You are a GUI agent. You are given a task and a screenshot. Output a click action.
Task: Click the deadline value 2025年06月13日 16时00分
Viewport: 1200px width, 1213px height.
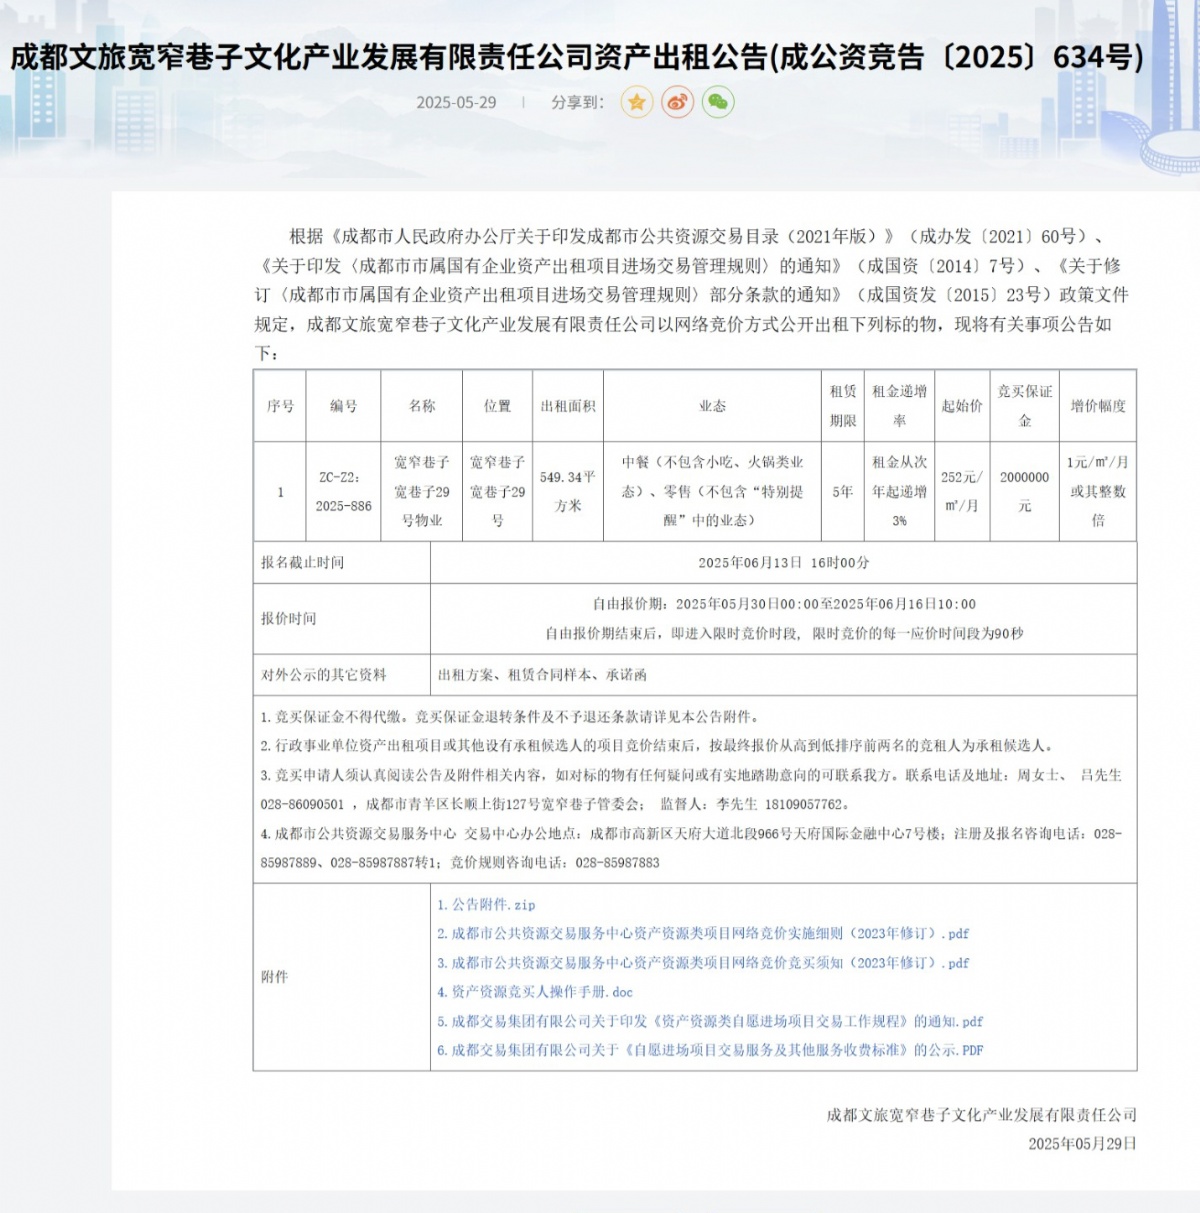pyautogui.click(x=784, y=562)
